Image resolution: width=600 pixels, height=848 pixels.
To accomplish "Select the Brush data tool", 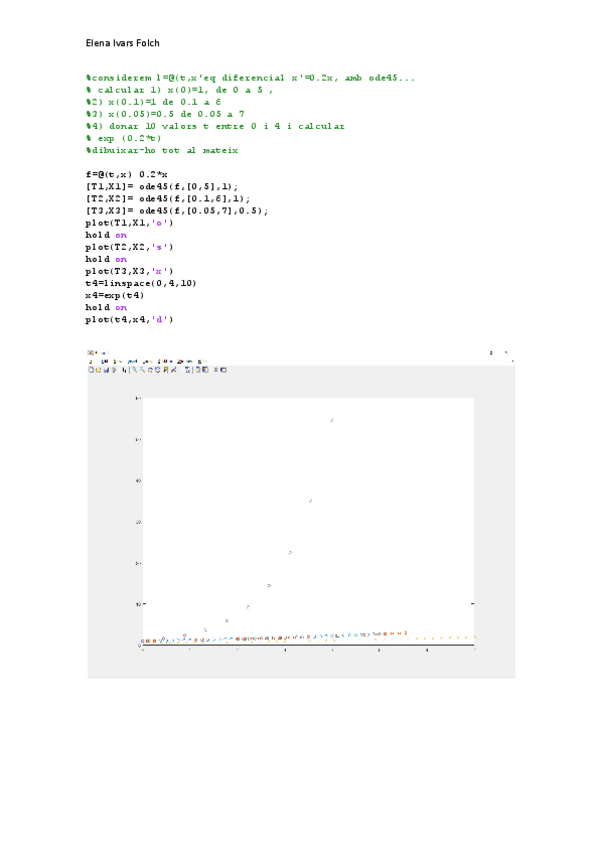I will point(173,370).
